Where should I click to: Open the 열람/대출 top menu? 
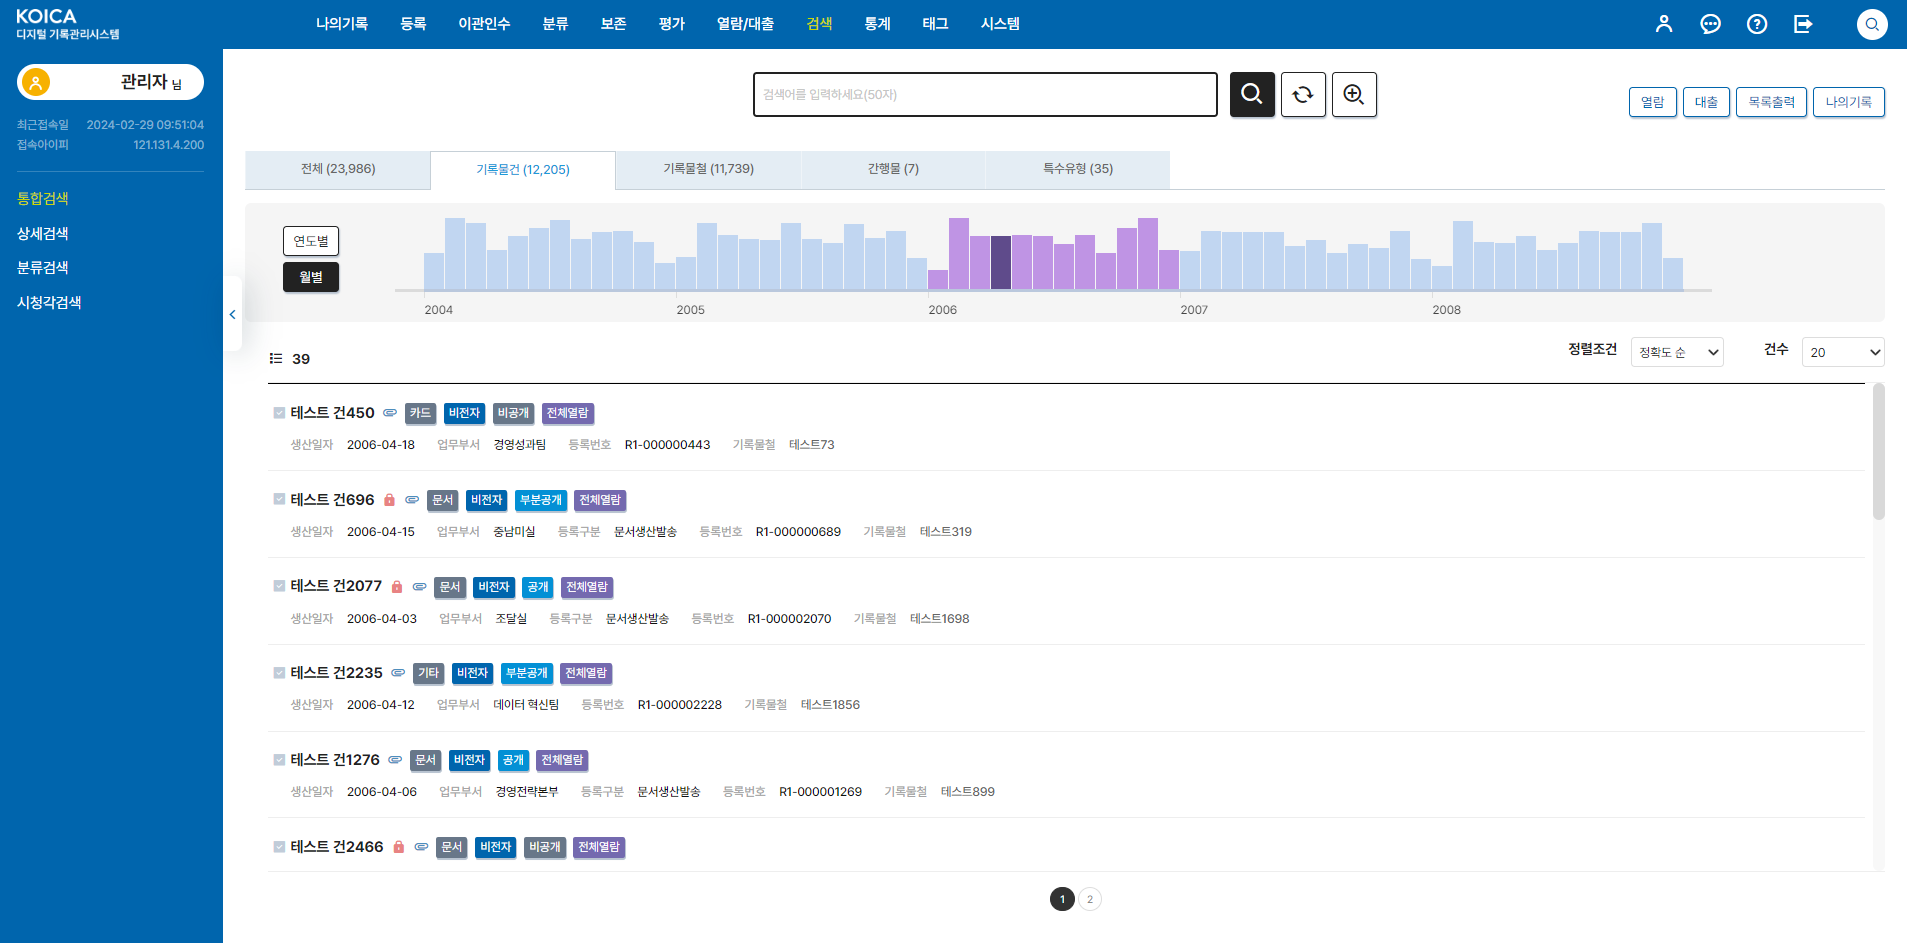745,24
